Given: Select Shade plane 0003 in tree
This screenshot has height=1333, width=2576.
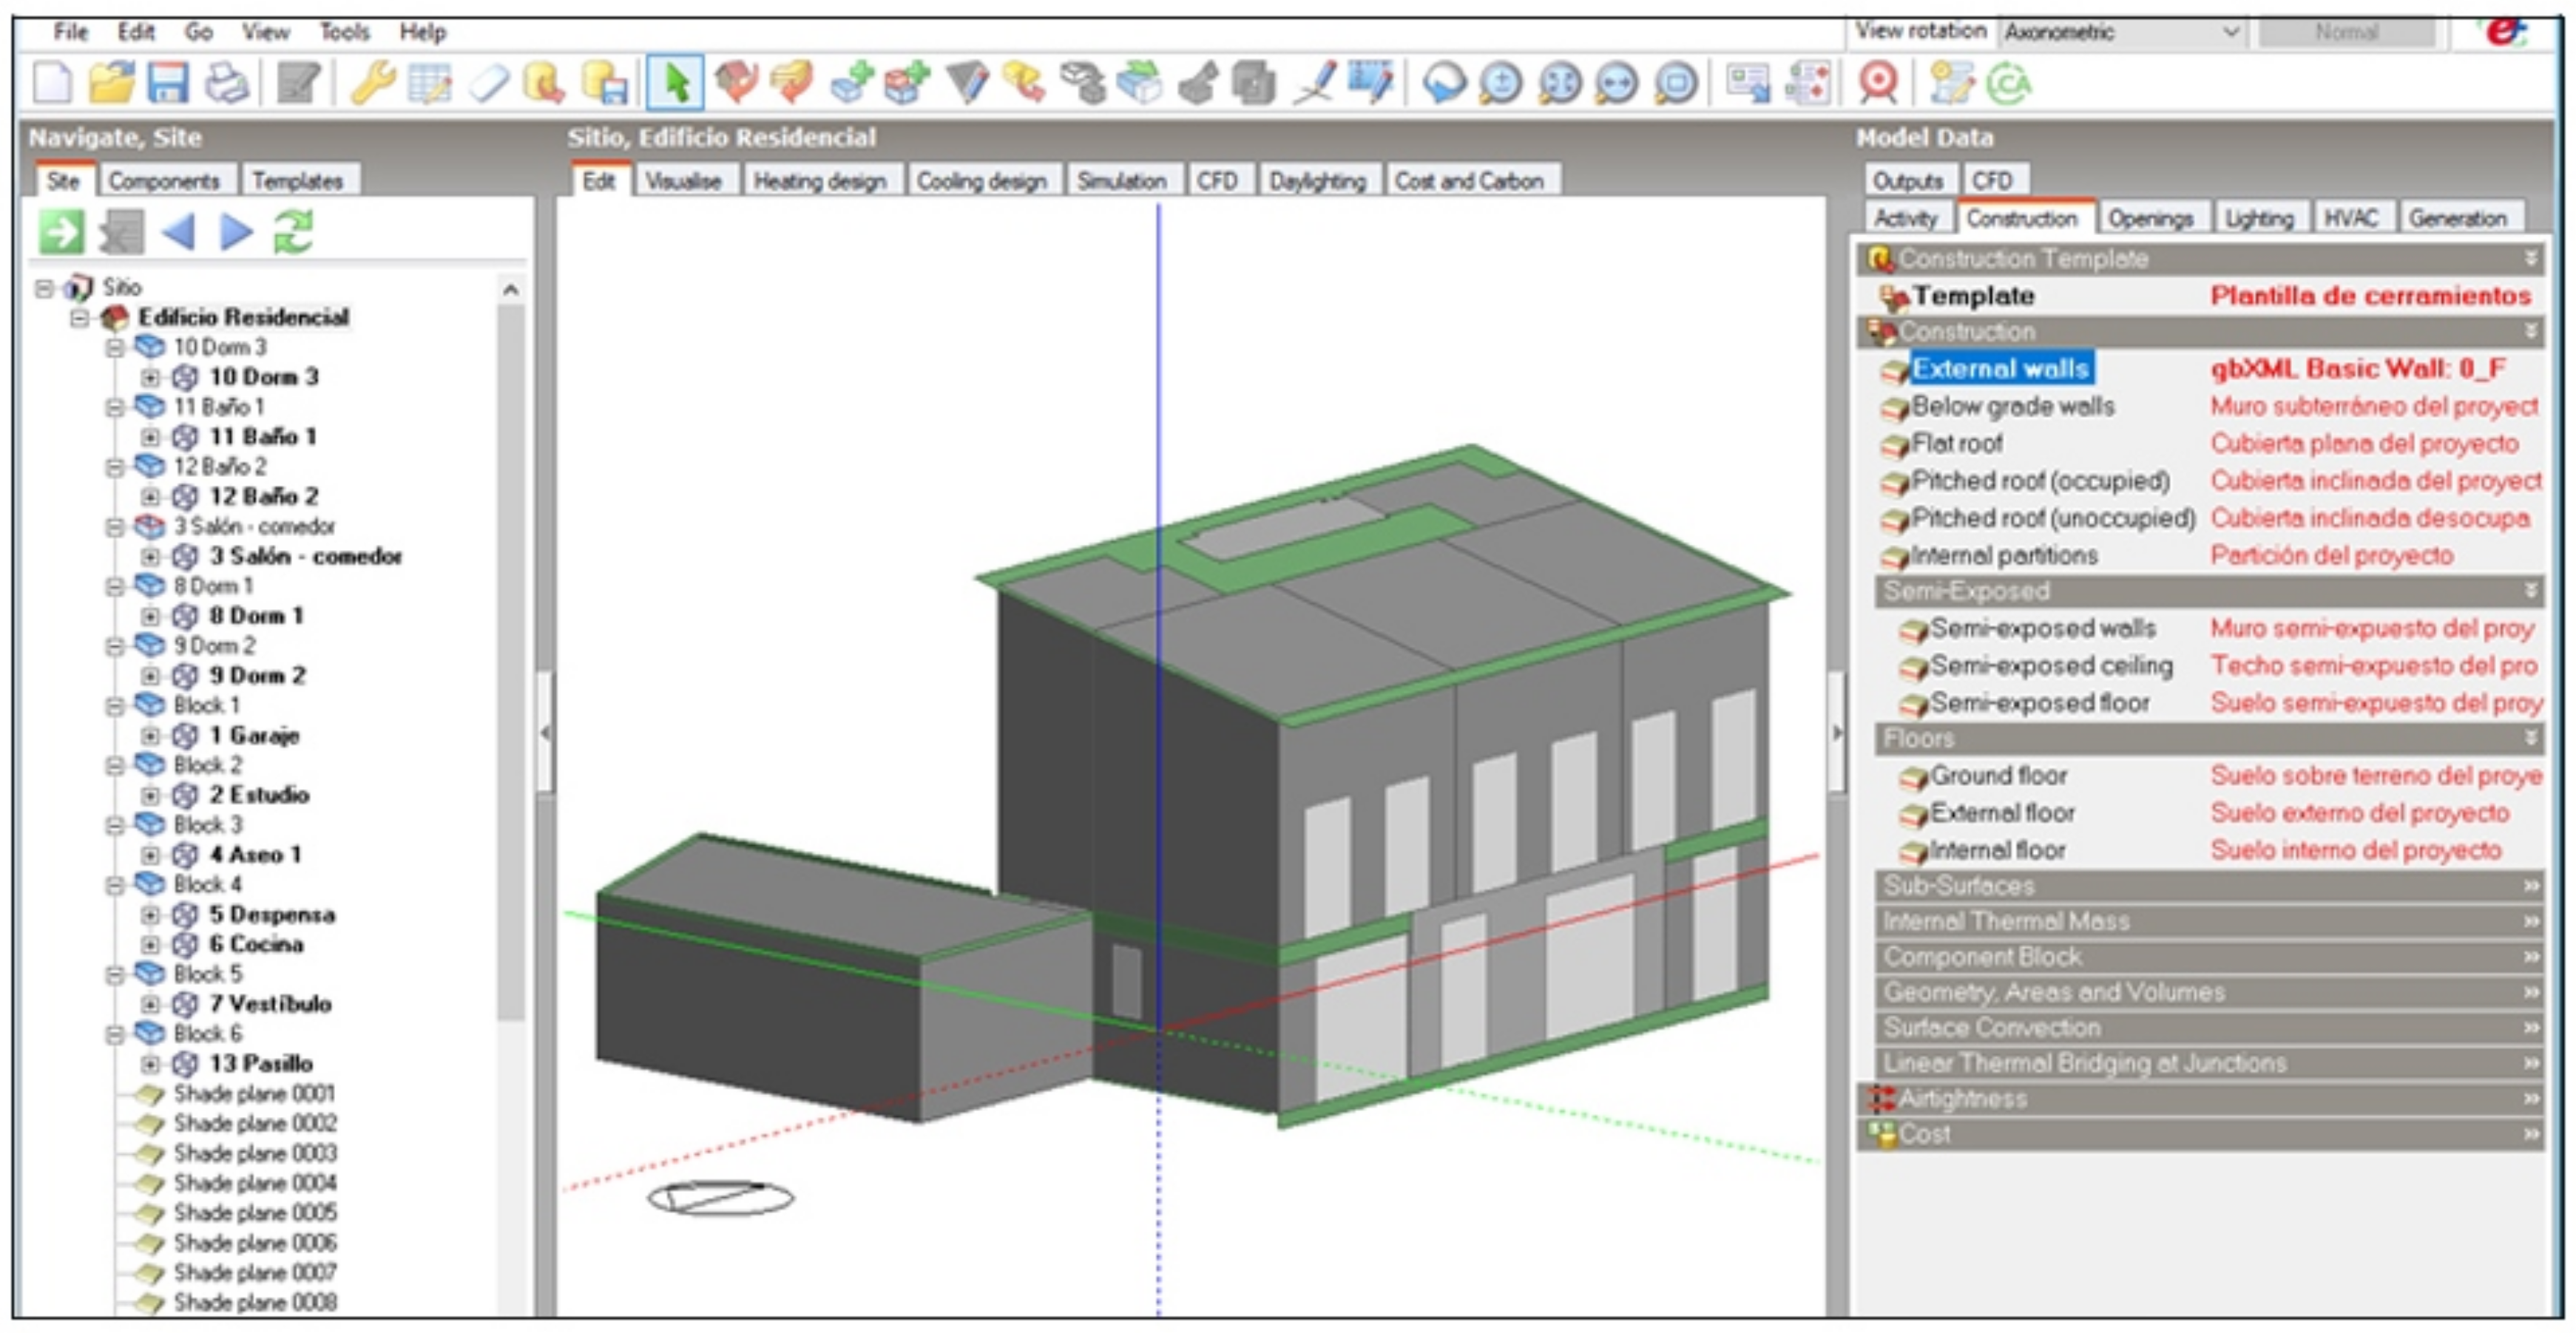Looking at the screenshot, I should (255, 1153).
